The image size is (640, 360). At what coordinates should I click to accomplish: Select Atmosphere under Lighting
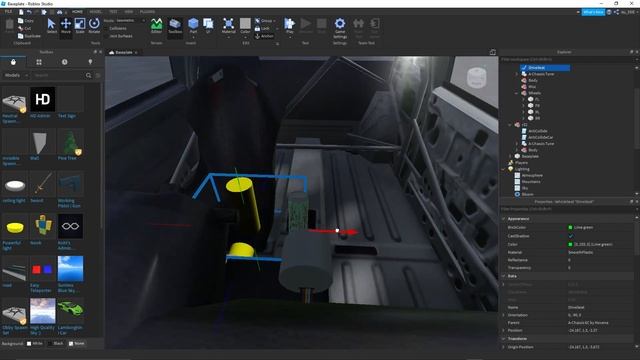(x=531, y=176)
